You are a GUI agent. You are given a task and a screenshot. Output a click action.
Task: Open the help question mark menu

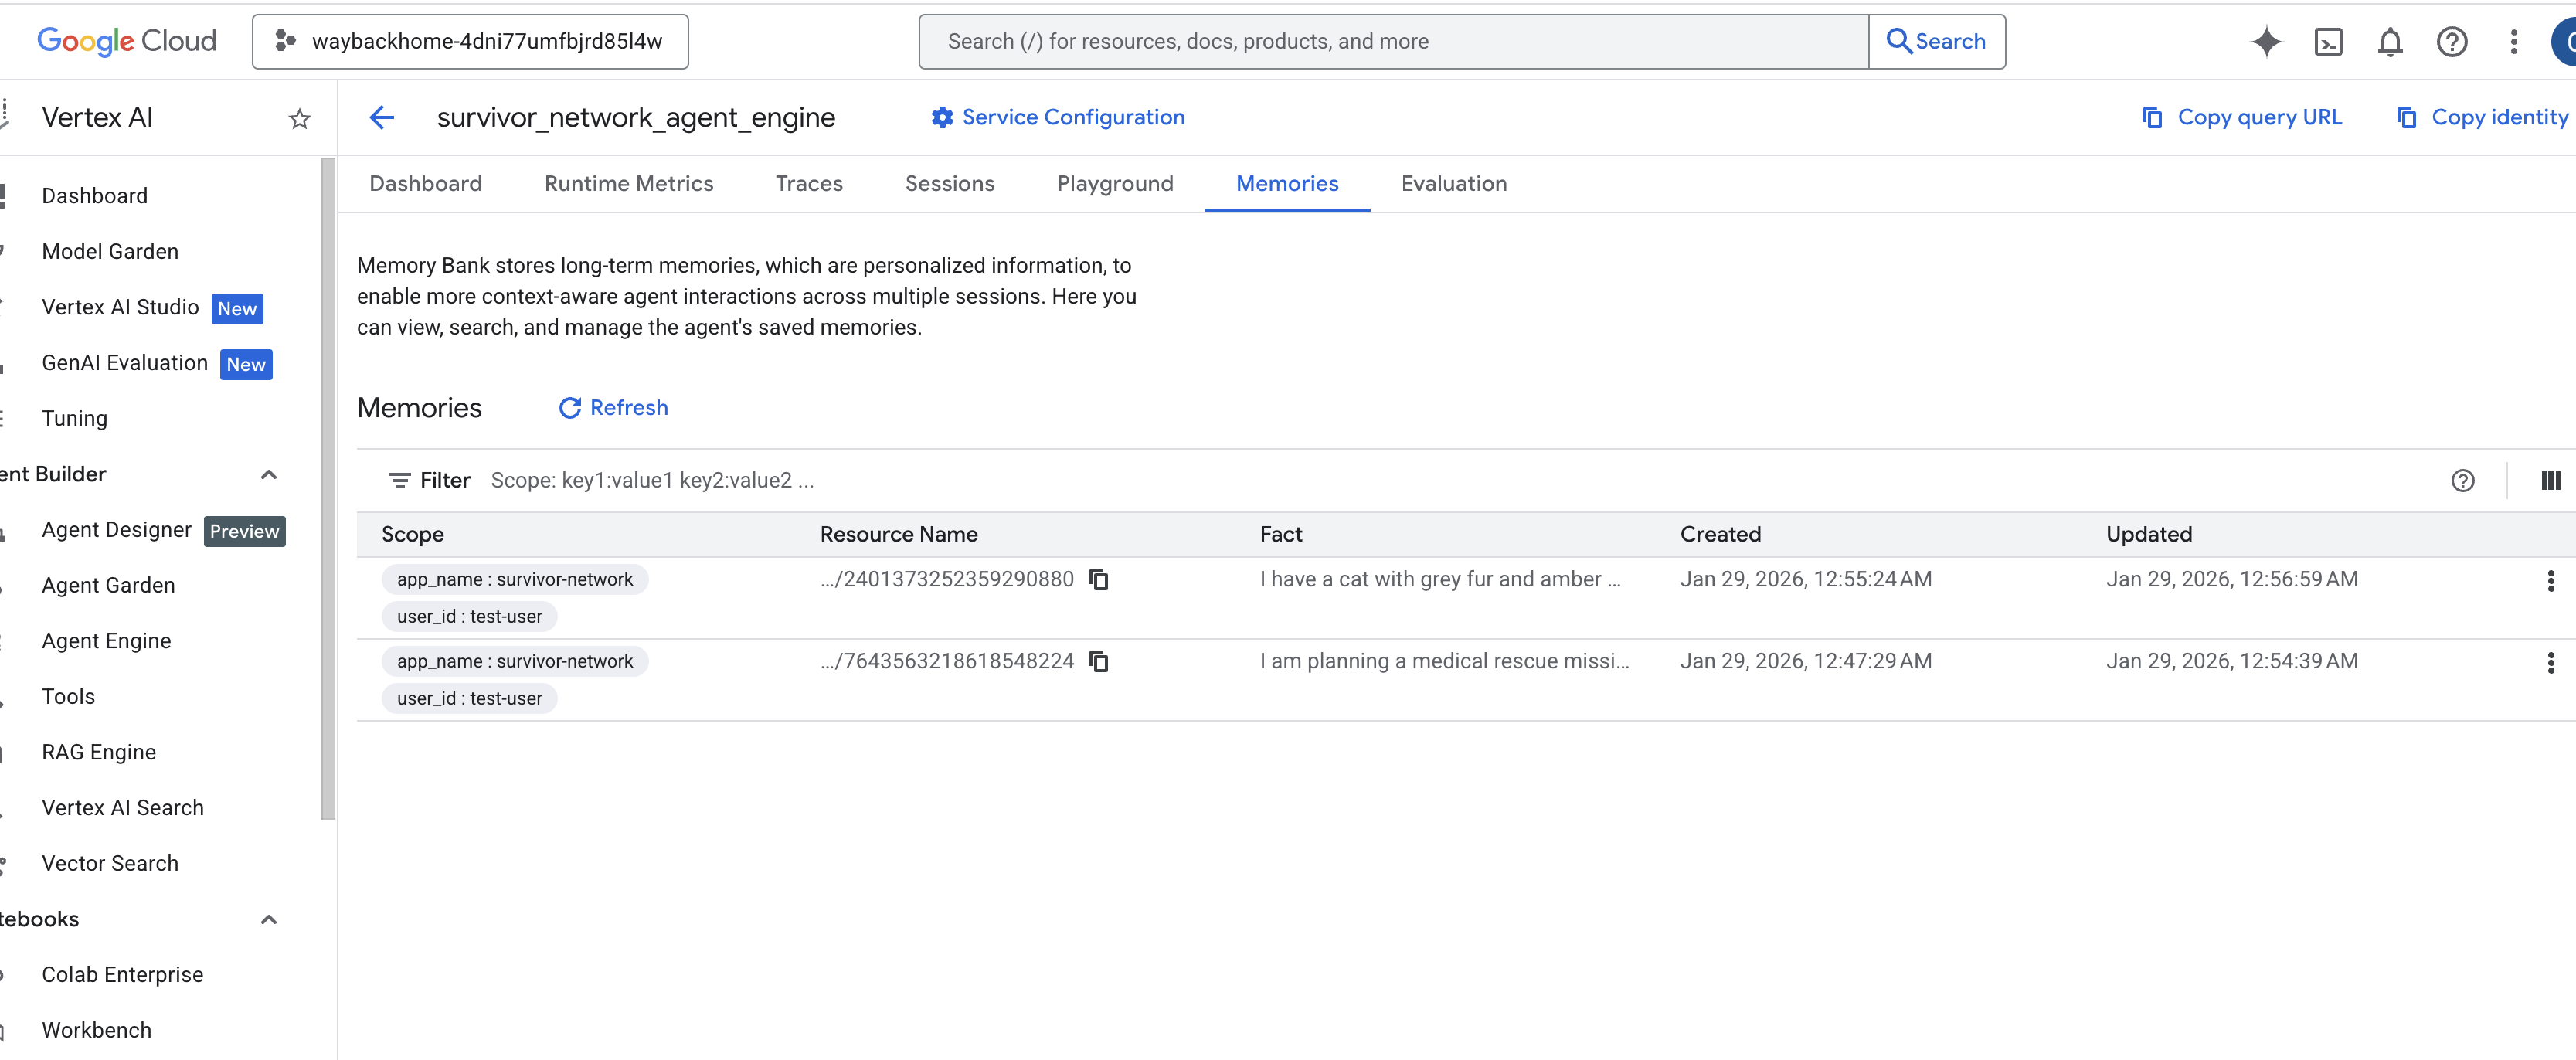click(x=2451, y=42)
